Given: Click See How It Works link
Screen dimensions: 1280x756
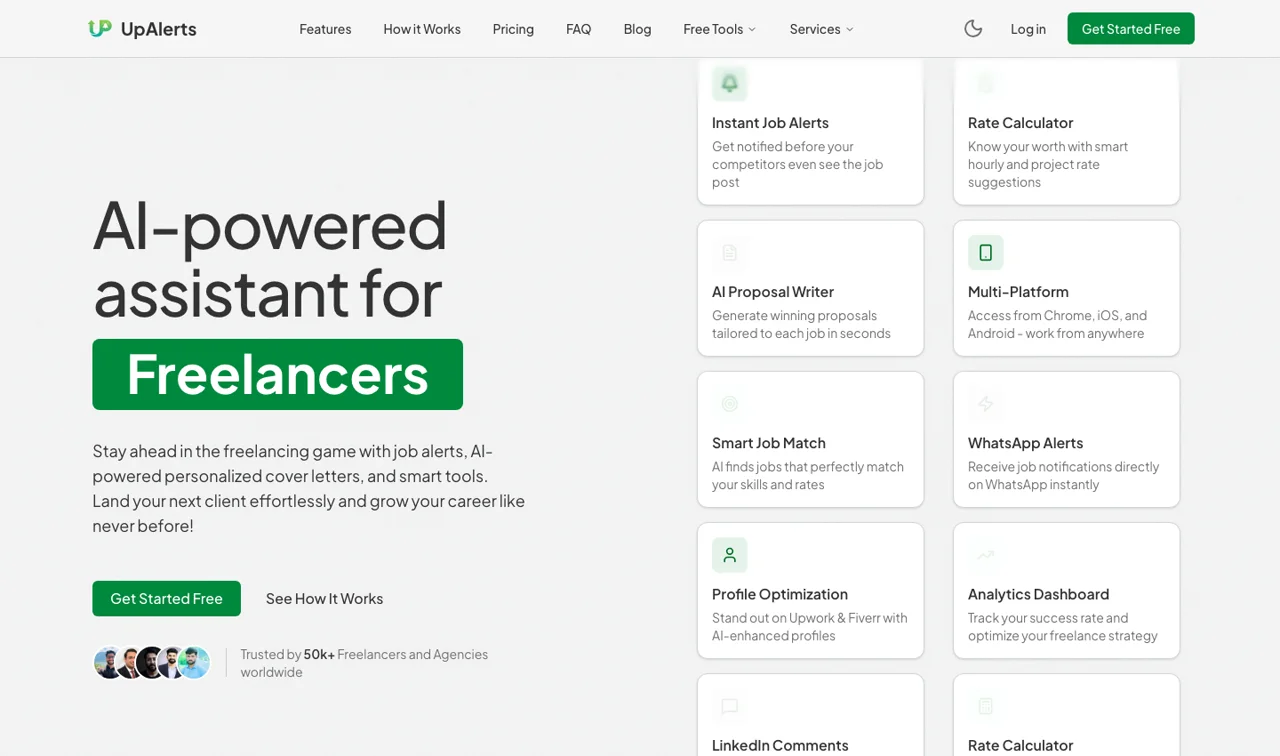Looking at the screenshot, I should 324,599.
